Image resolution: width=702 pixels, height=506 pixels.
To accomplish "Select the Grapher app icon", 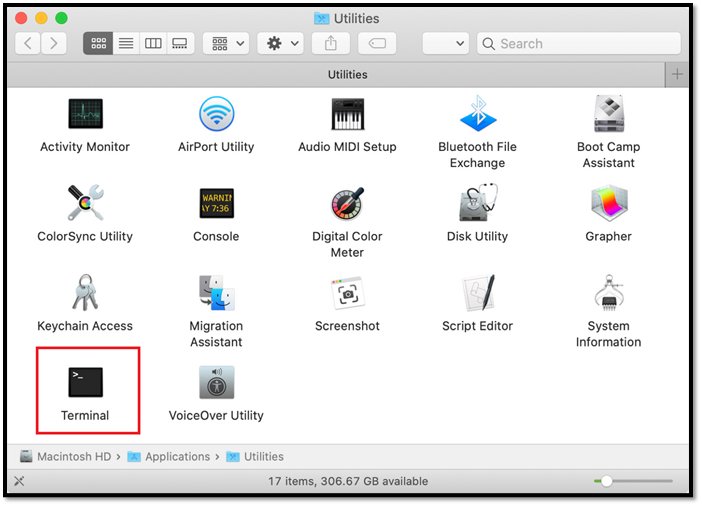I will click(x=608, y=203).
